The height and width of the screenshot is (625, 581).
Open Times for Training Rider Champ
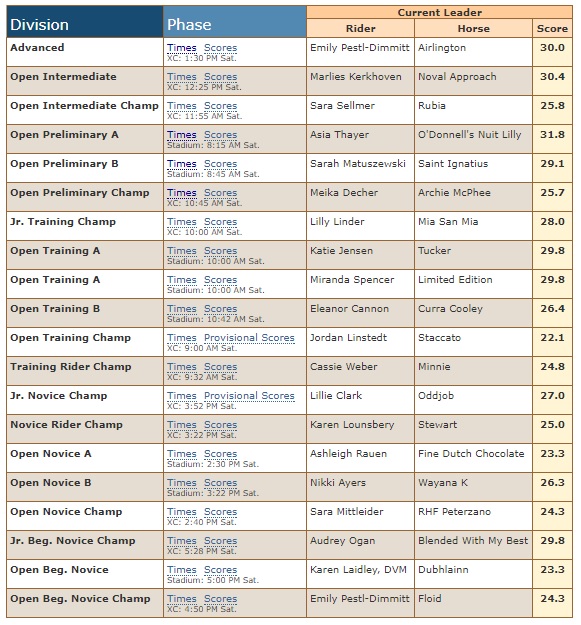click(182, 367)
